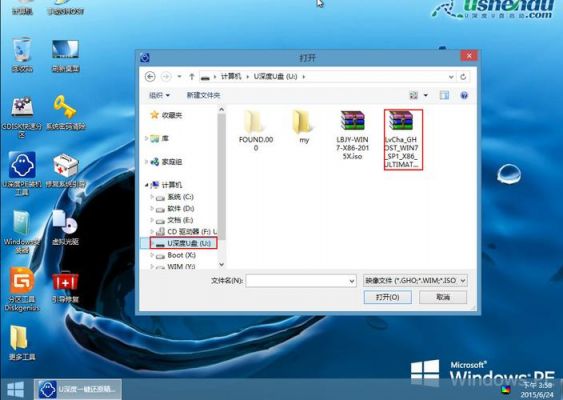Launch the golden key password clearing tool
The image size is (563, 400).
point(65,112)
